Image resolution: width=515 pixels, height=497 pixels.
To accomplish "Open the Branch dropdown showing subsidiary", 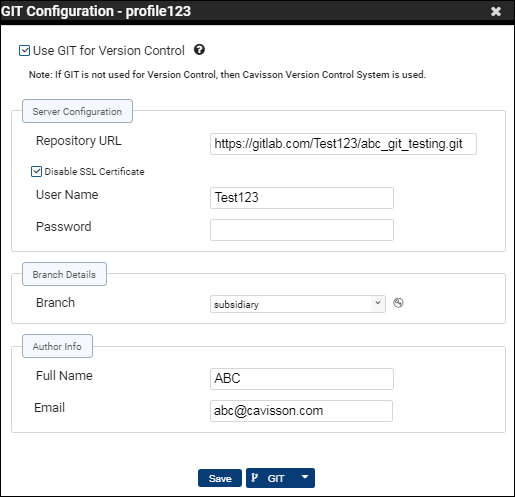I will [298, 304].
